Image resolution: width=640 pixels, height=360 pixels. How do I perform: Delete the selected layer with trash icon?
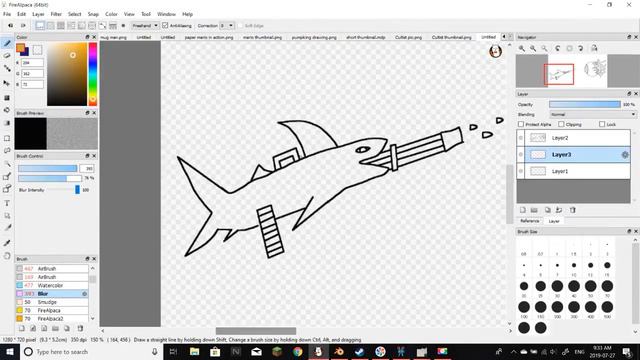573,210
